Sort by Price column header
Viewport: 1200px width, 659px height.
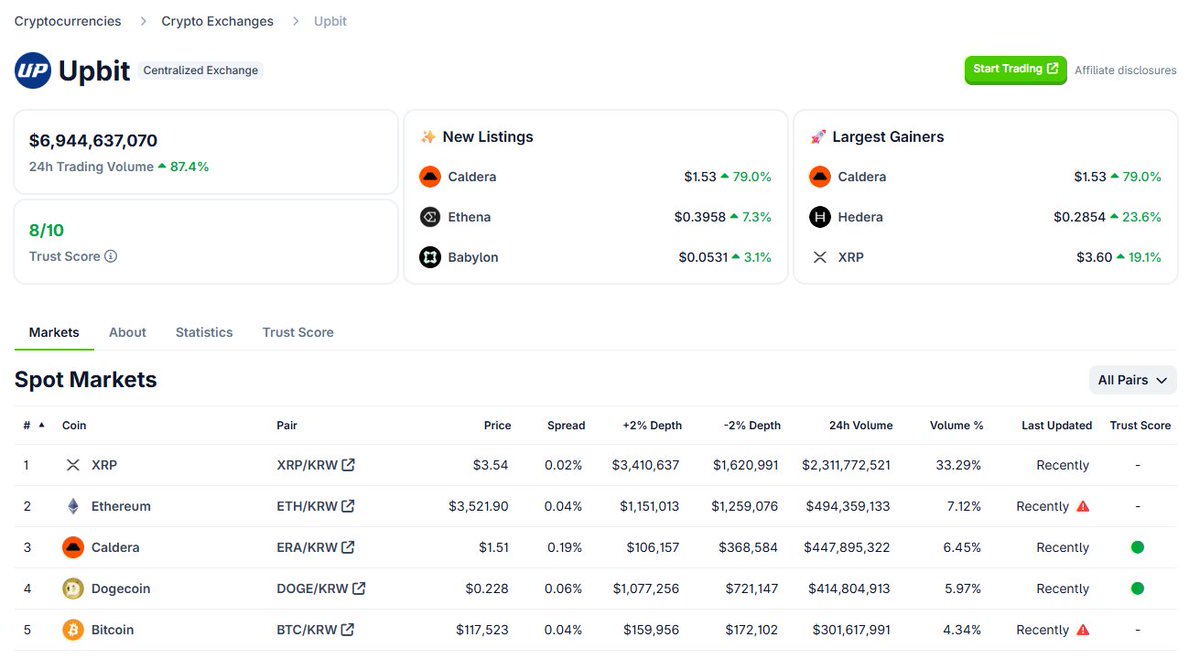tap(497, 425)
